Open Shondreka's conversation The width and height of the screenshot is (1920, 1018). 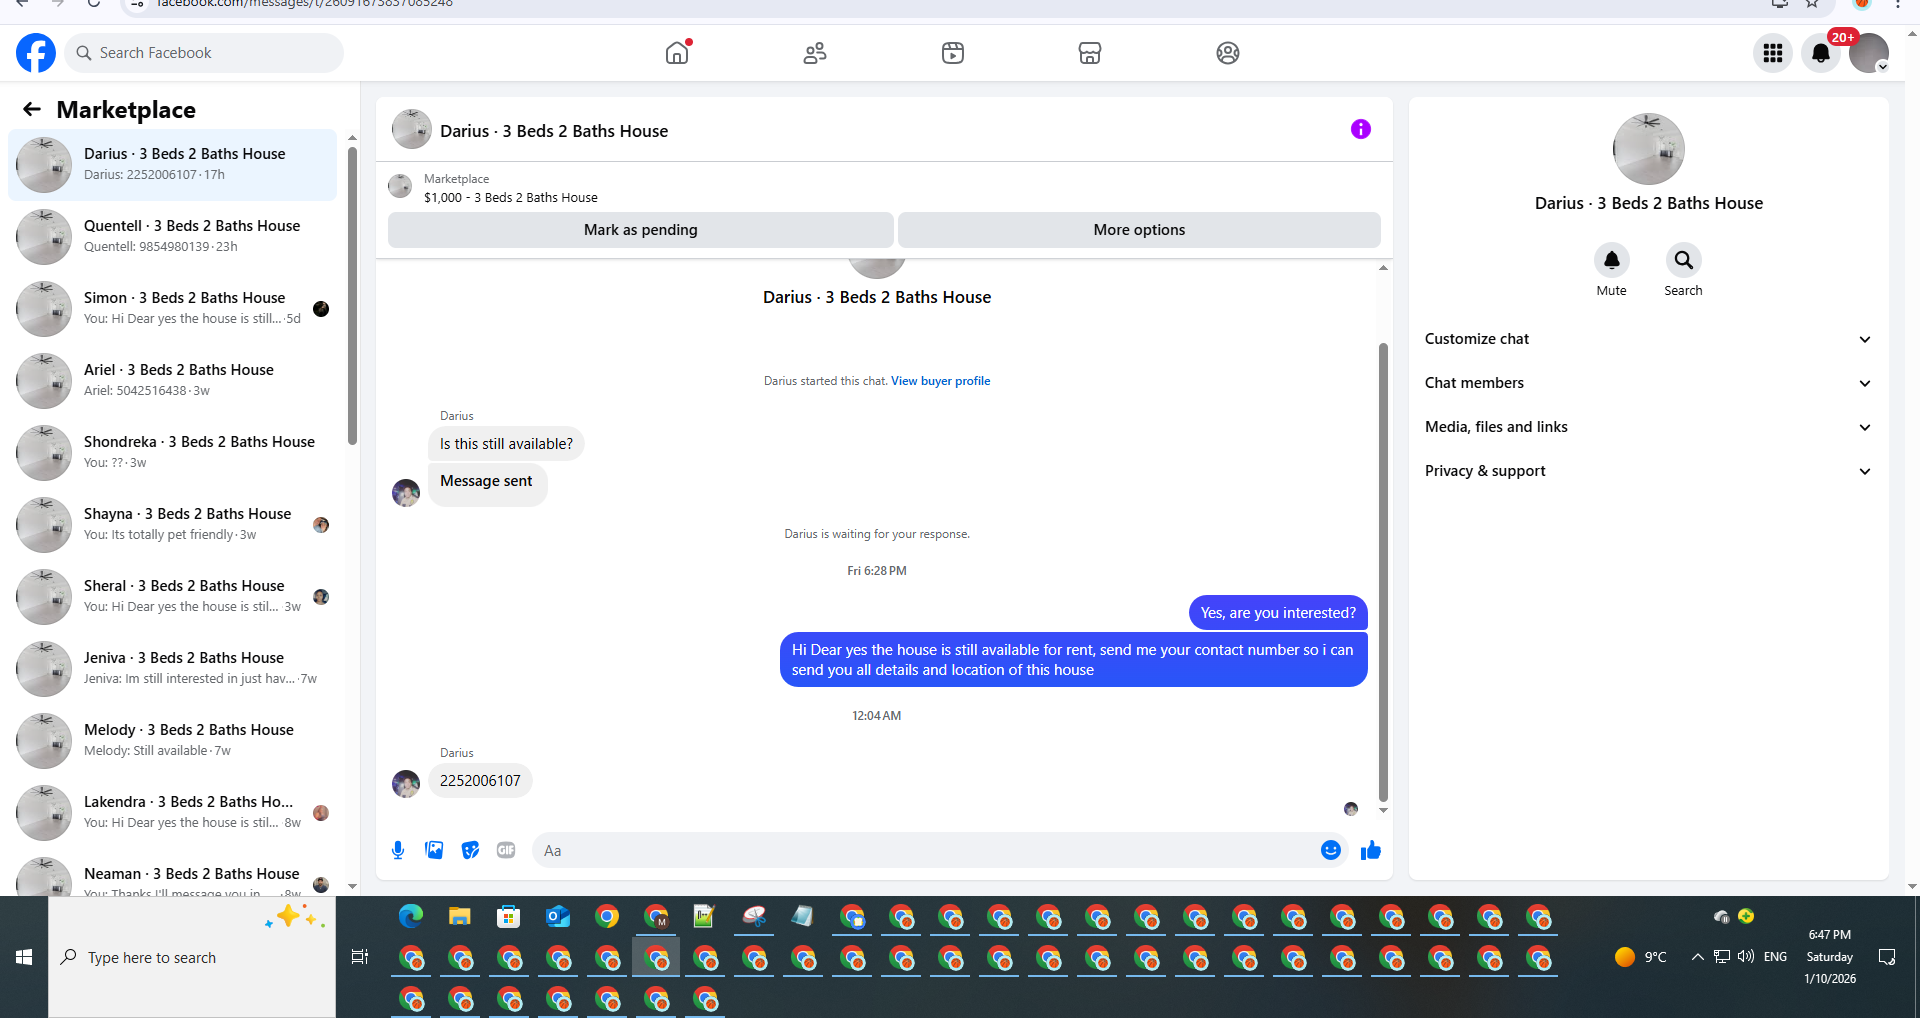(x=172, y=453)
